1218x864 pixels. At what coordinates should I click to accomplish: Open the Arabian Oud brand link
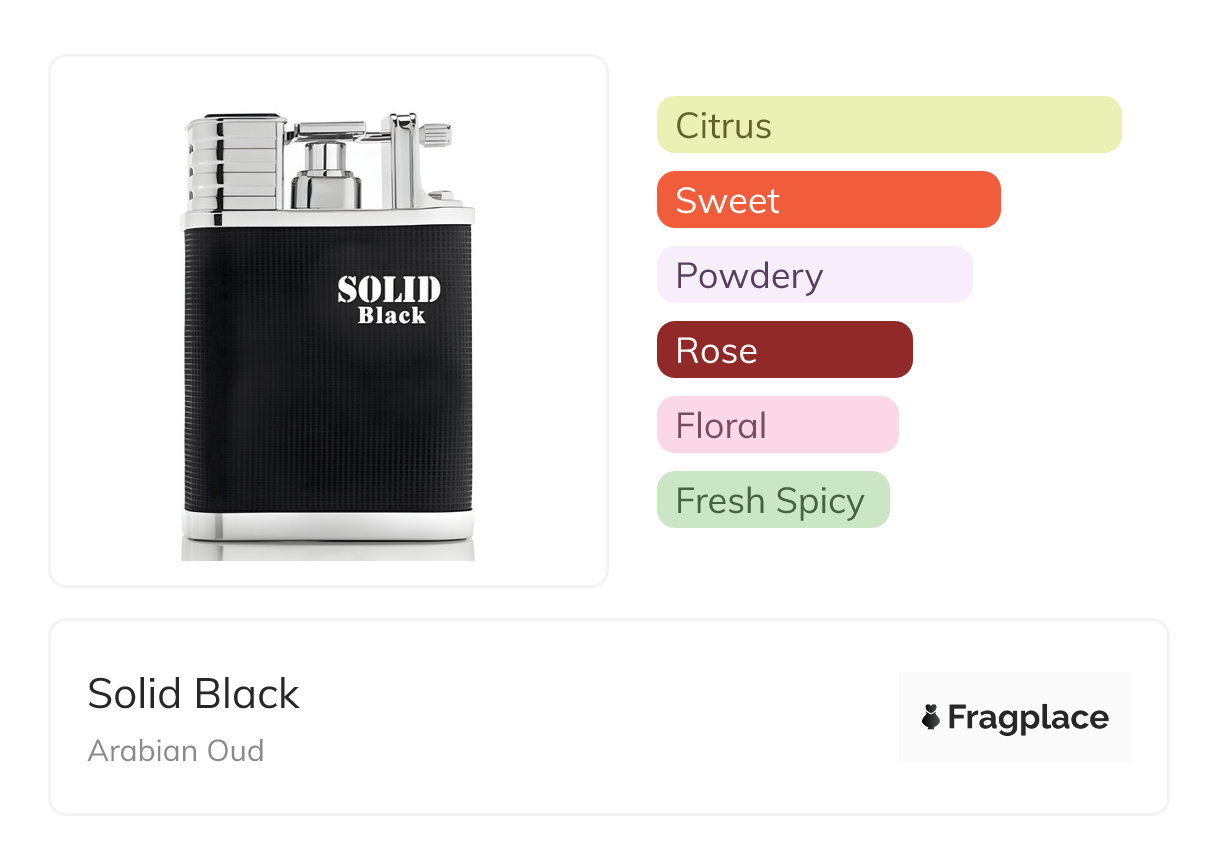click(176, 750)
